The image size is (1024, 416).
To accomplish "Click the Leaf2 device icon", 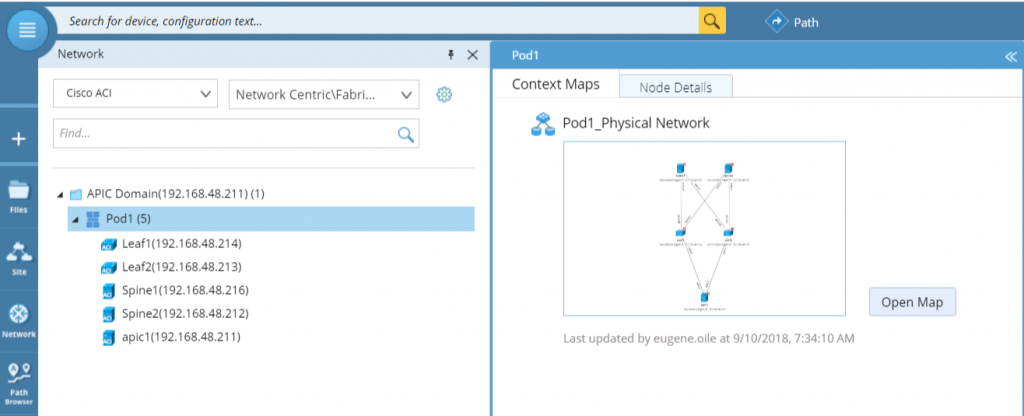I will tap(108, 268).
